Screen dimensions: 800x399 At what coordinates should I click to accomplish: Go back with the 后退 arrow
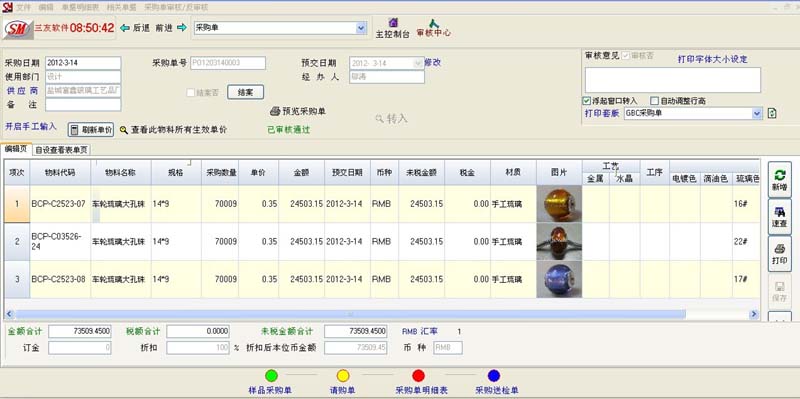pyautogui.click(x=125, y=28)
